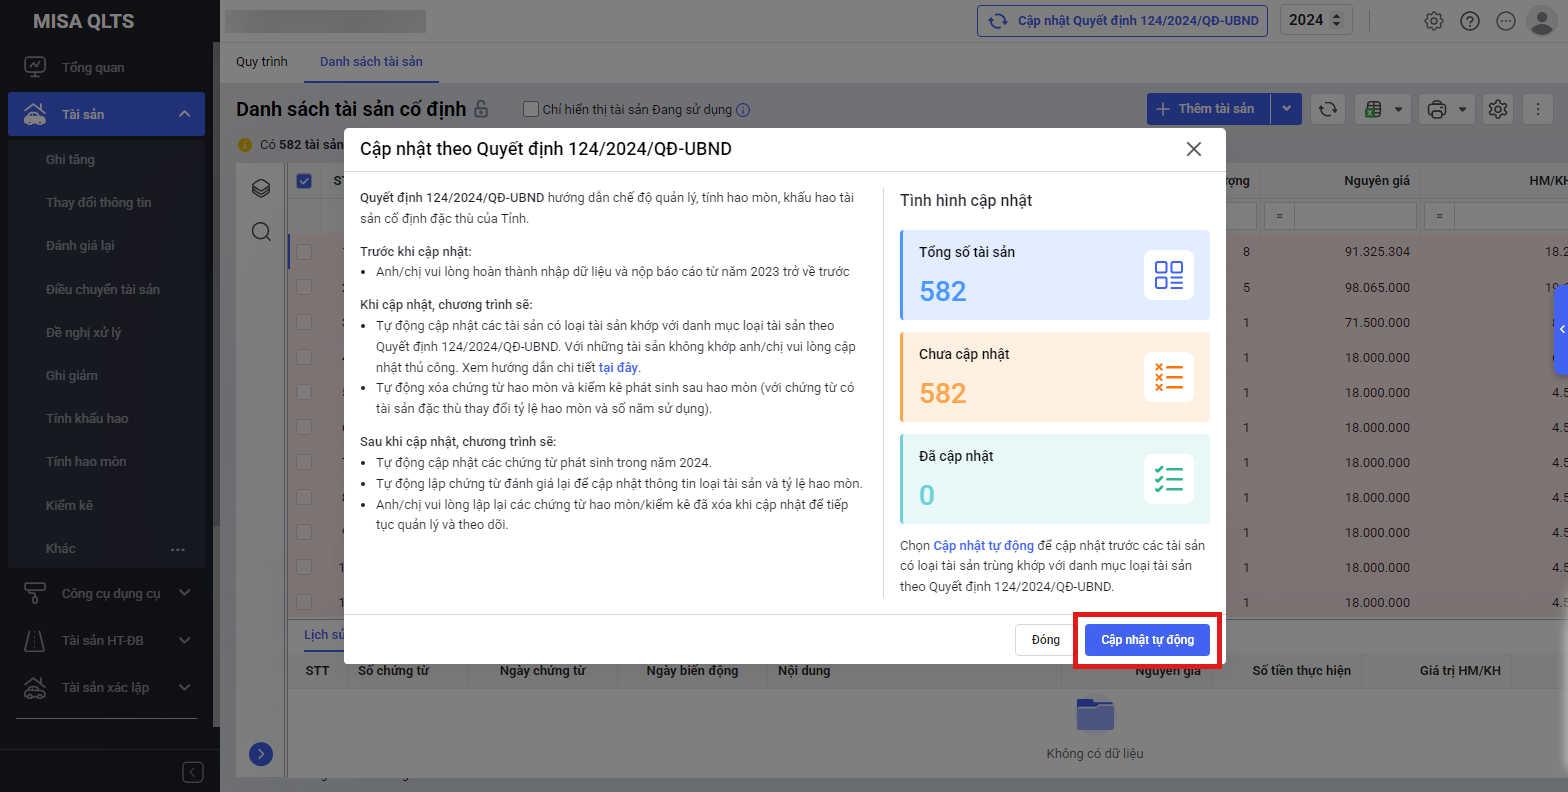Click the info icon beside the checkbox label
This screenshot has width=1568, height=792.
[x=743, y=110]
